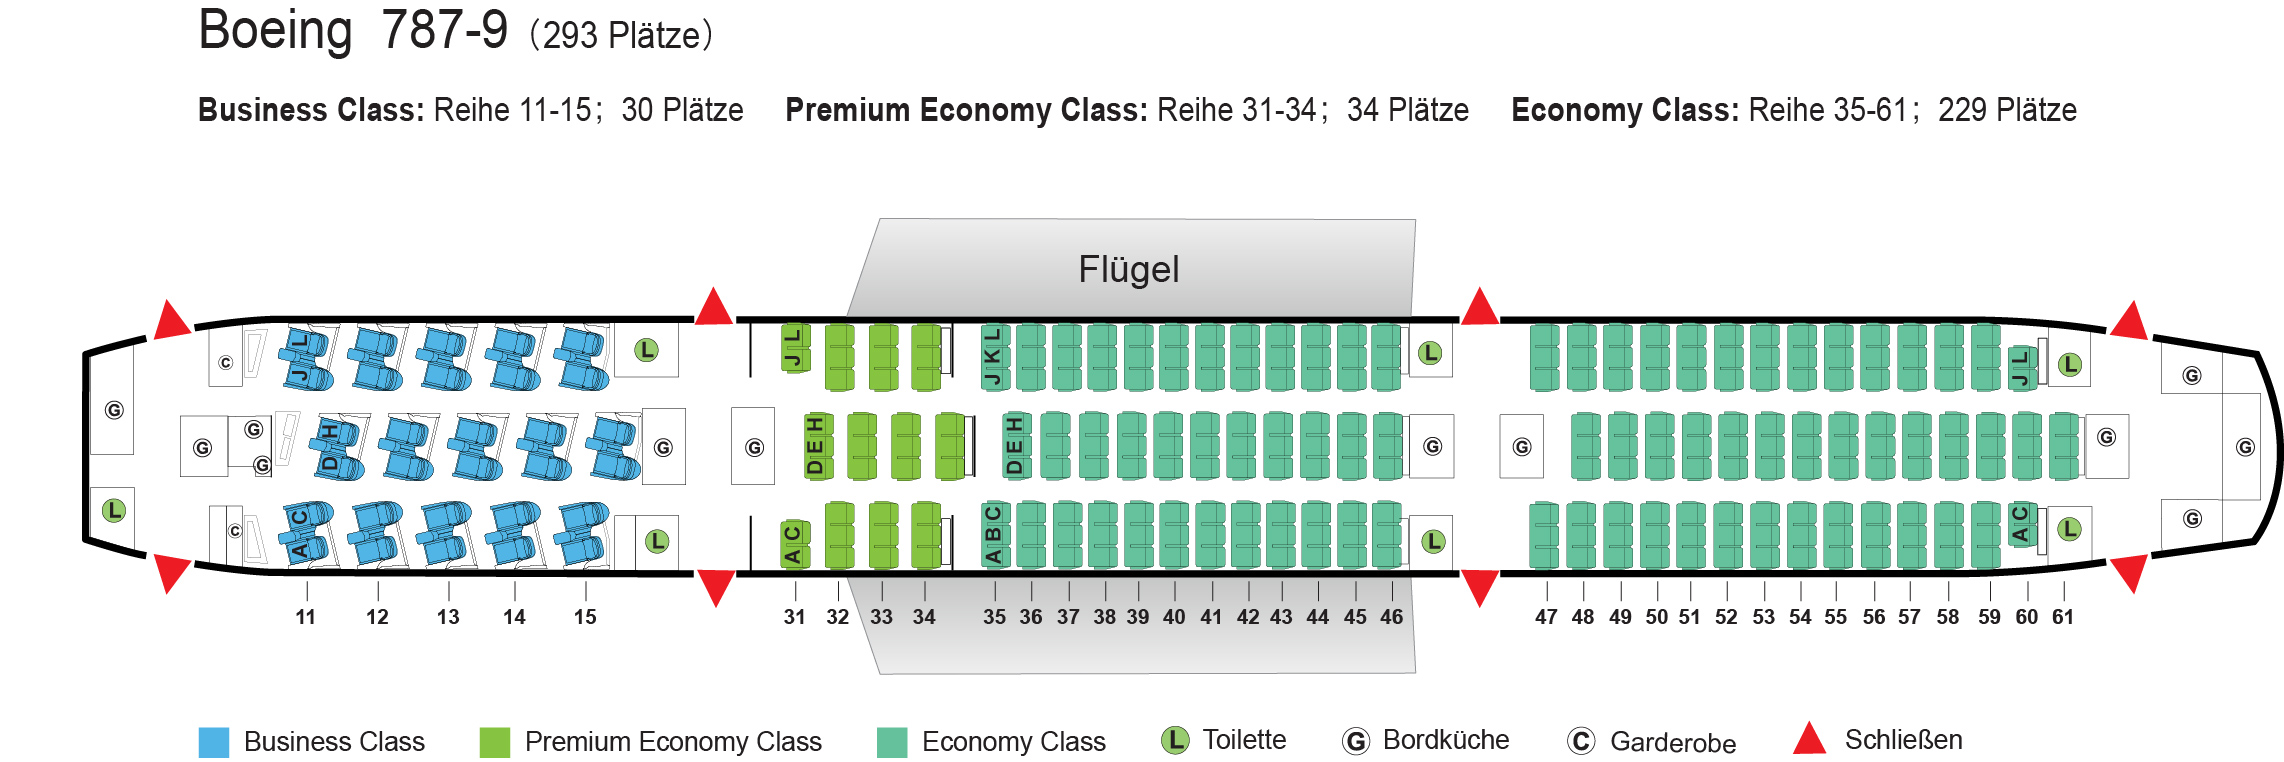Click the row 61 number label
The image size is (2284, 762).
click(x=2062, y=617)
